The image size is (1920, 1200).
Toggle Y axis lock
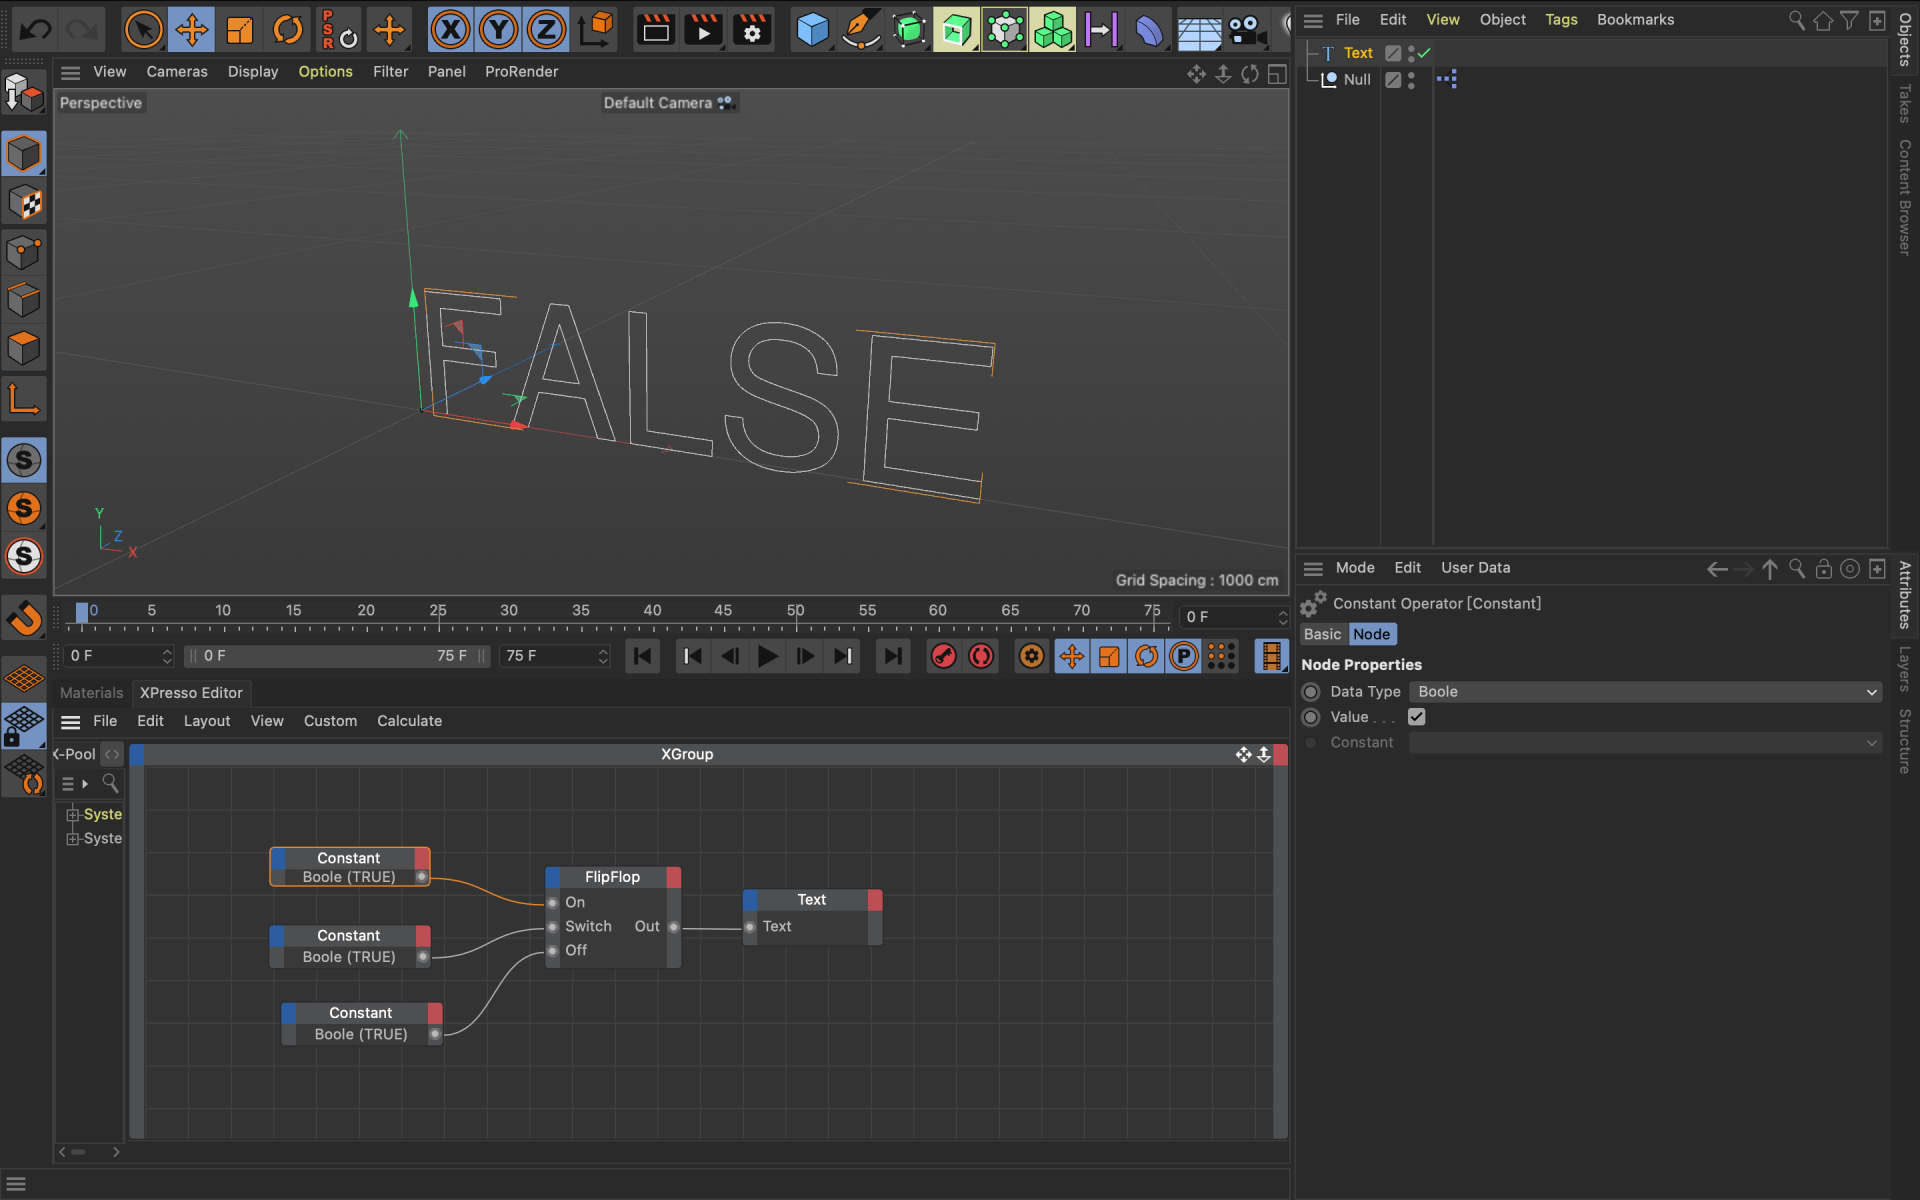point(498,30)
